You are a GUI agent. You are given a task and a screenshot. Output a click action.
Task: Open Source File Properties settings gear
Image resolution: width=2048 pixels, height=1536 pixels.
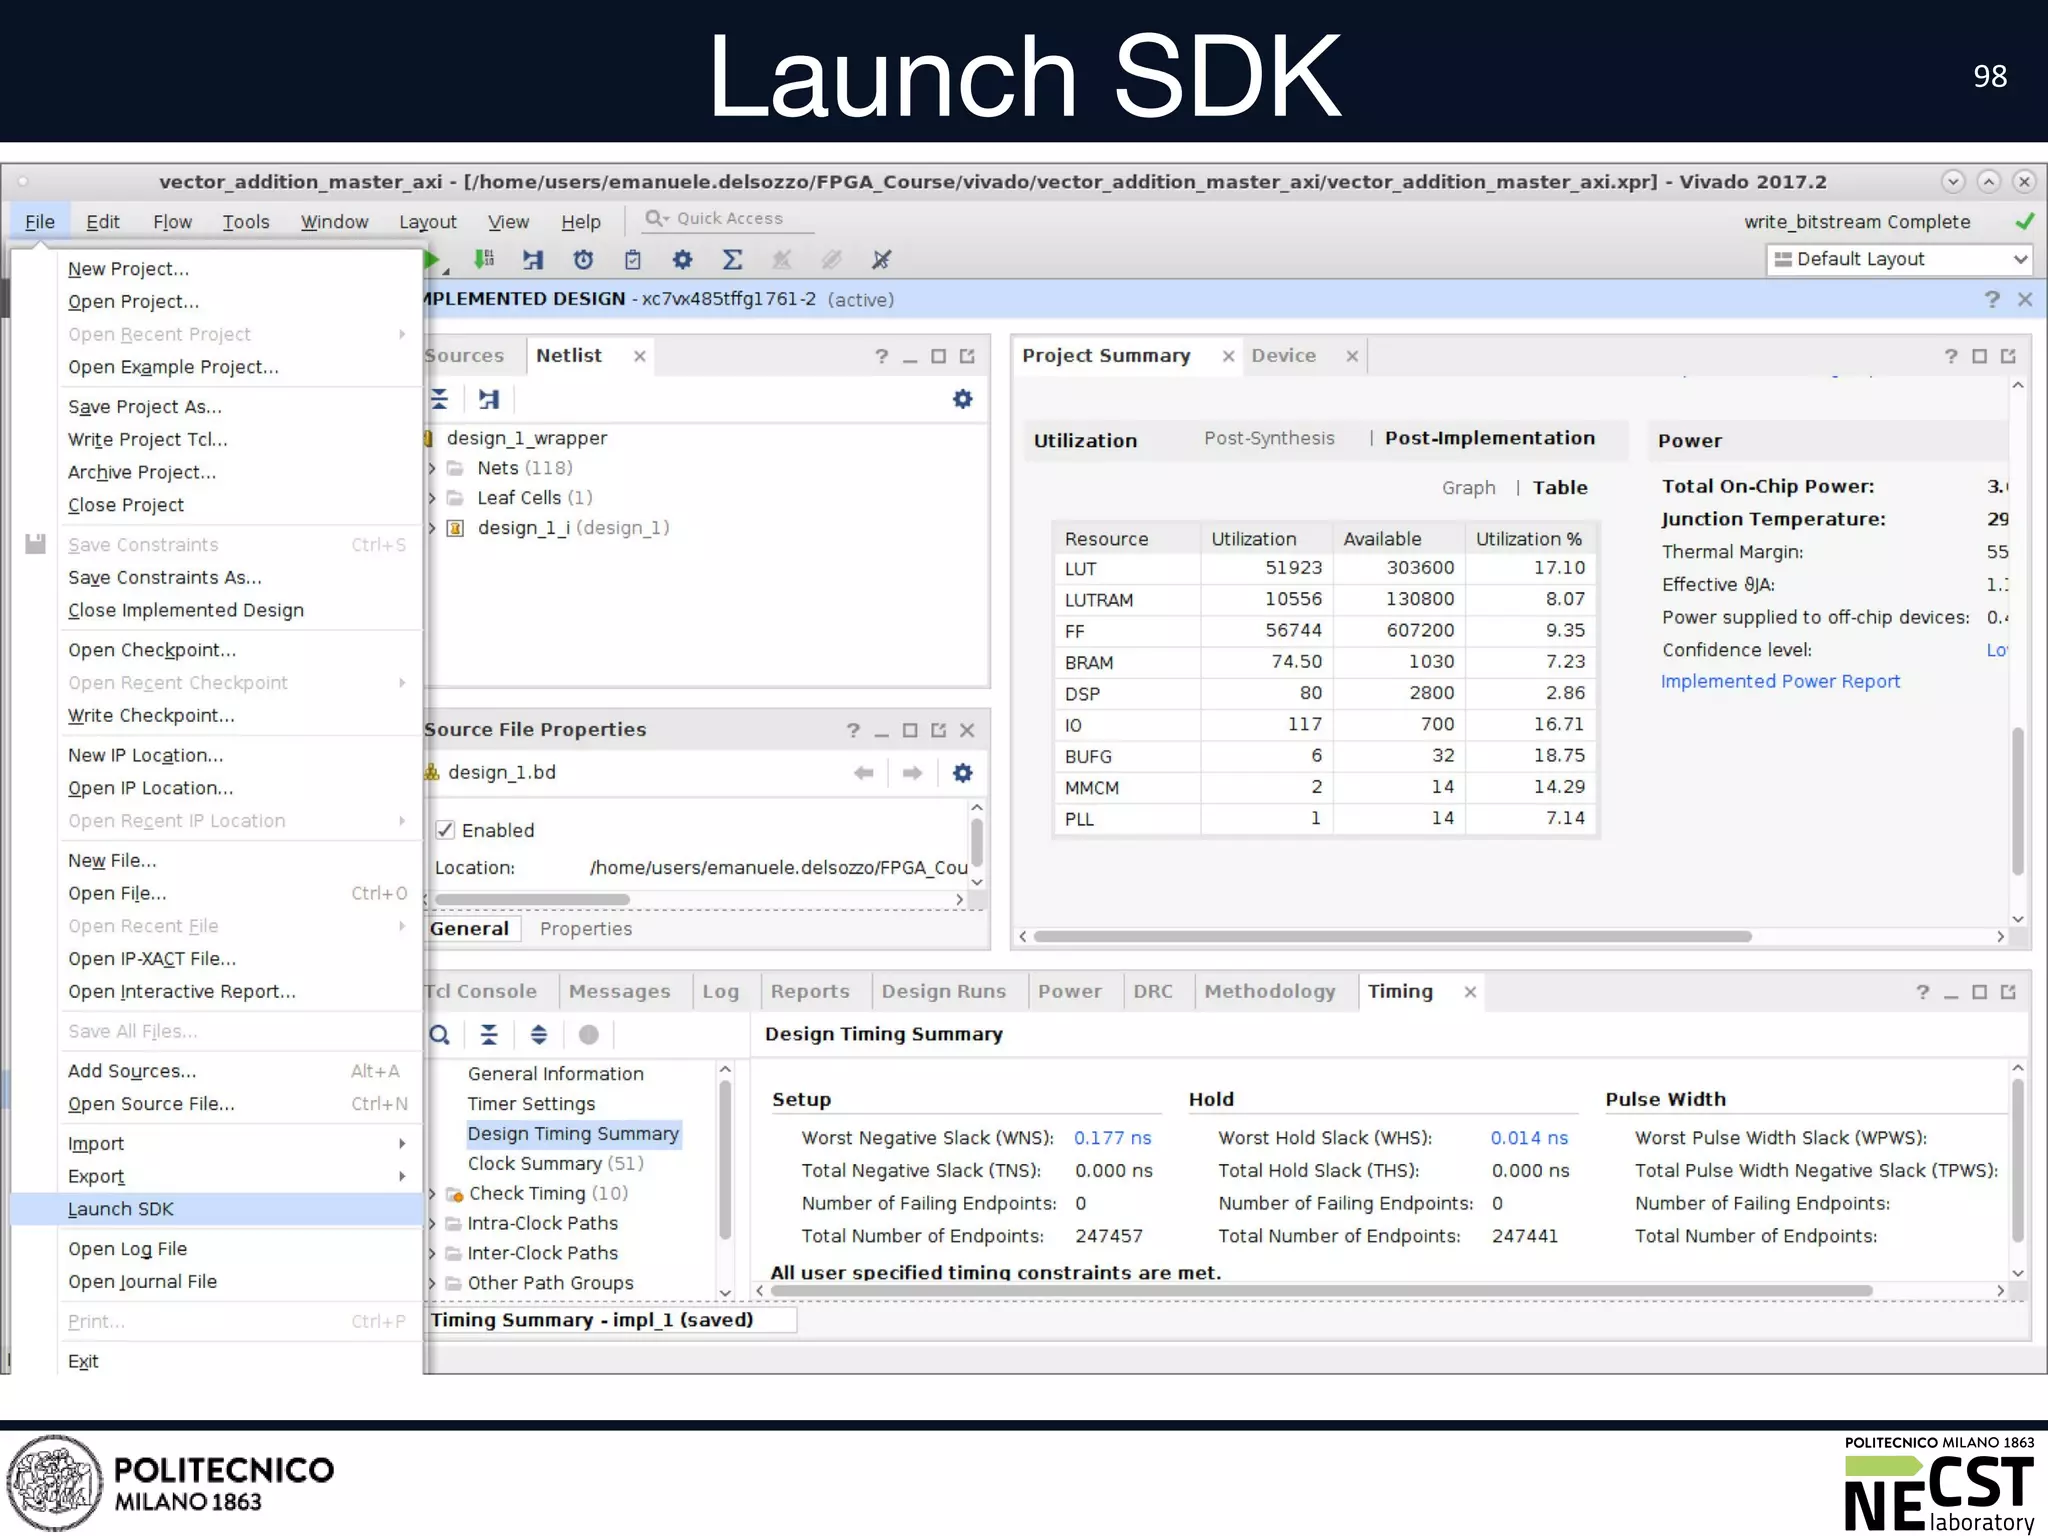(x=962, y=773)
